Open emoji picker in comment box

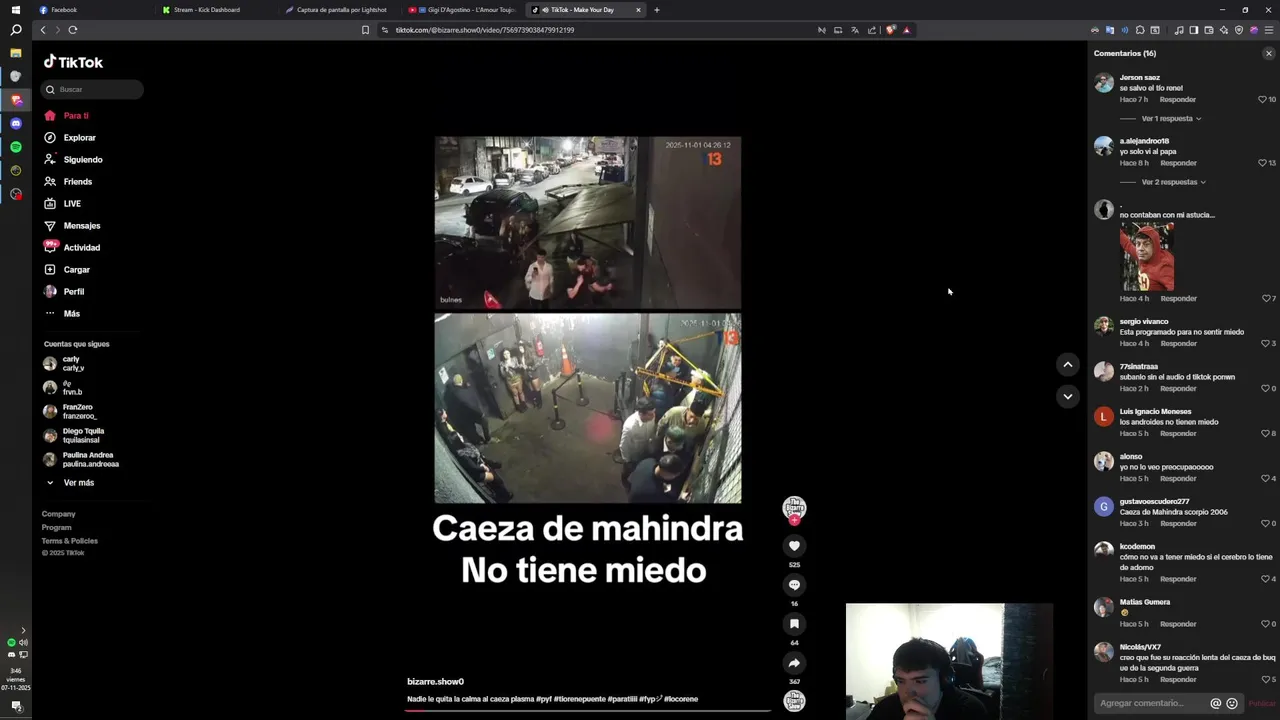coord(1232,703)
